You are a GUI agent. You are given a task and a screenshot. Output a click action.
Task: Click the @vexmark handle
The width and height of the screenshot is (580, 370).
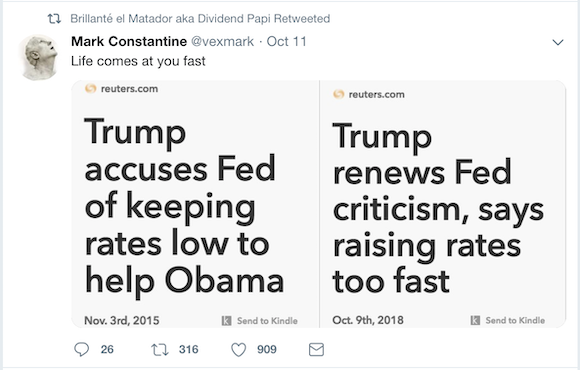(222, 41)
